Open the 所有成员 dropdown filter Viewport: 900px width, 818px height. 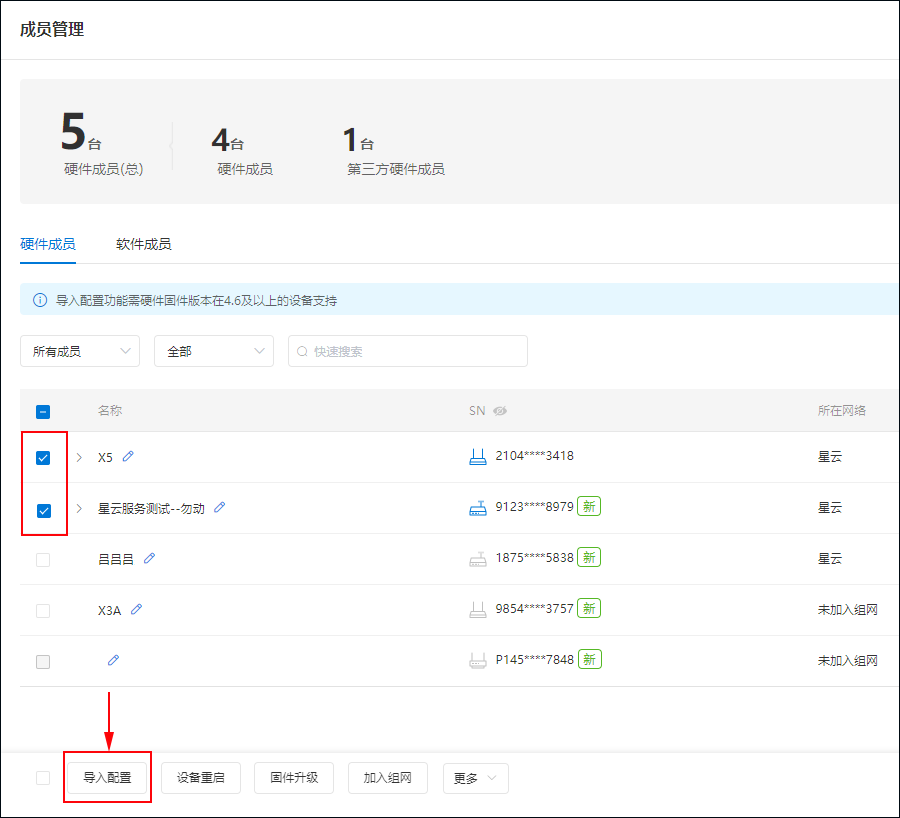point(80,351)
